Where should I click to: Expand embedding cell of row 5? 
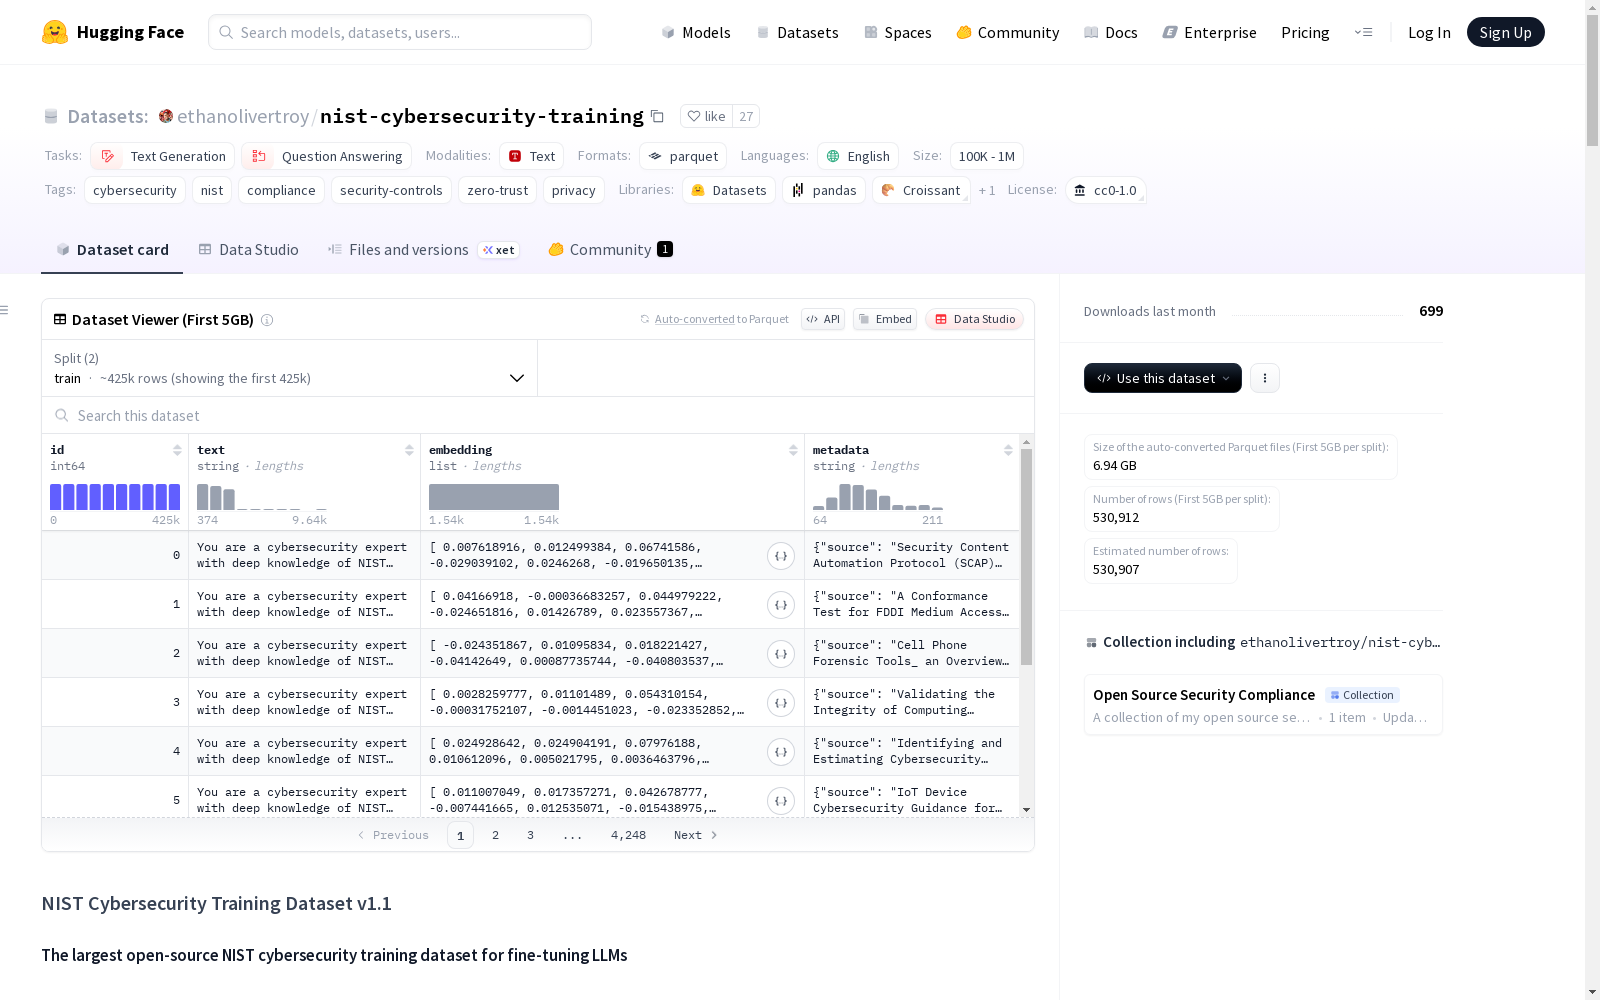point(781,801)
